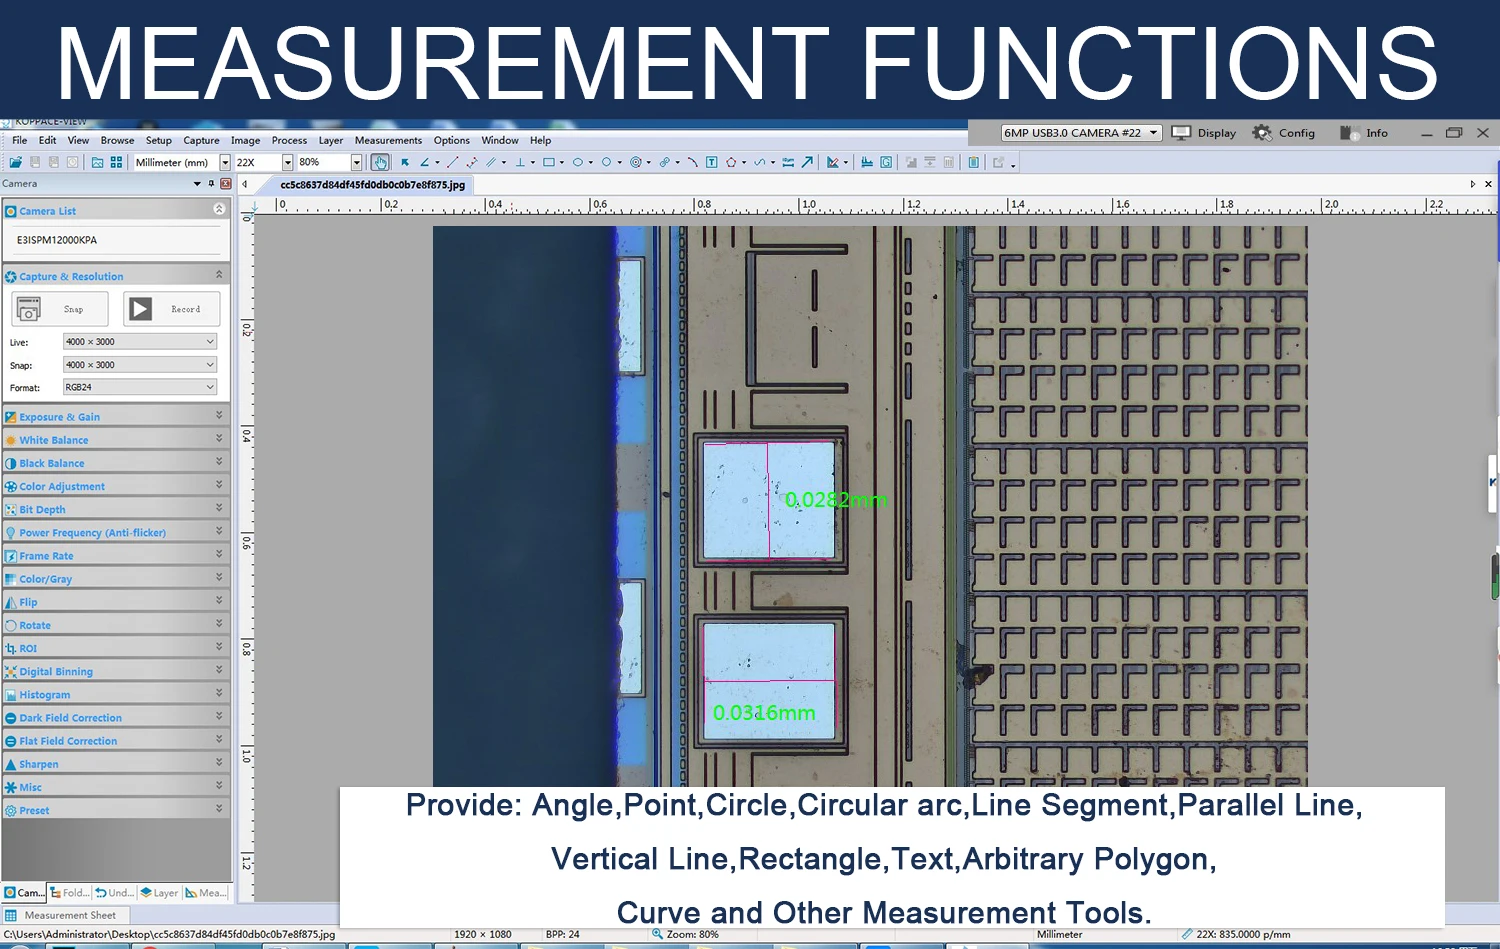Pin the Camera panel
The image size is (1500, 949).
click(x=211, y=184)
